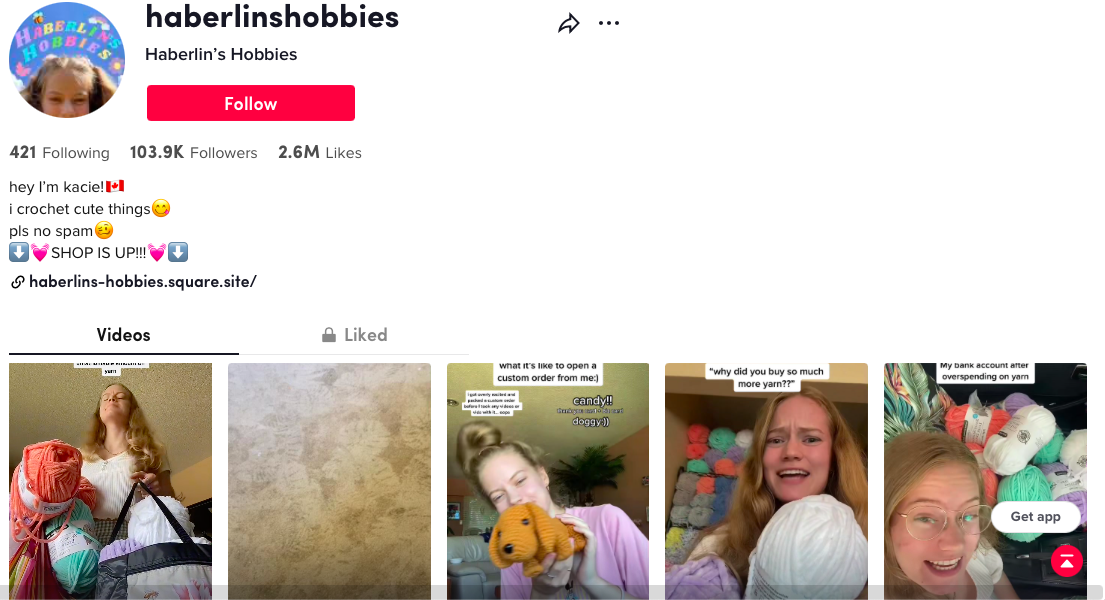View the 421 Following list

pyautogui.click(x=59, y=152)
